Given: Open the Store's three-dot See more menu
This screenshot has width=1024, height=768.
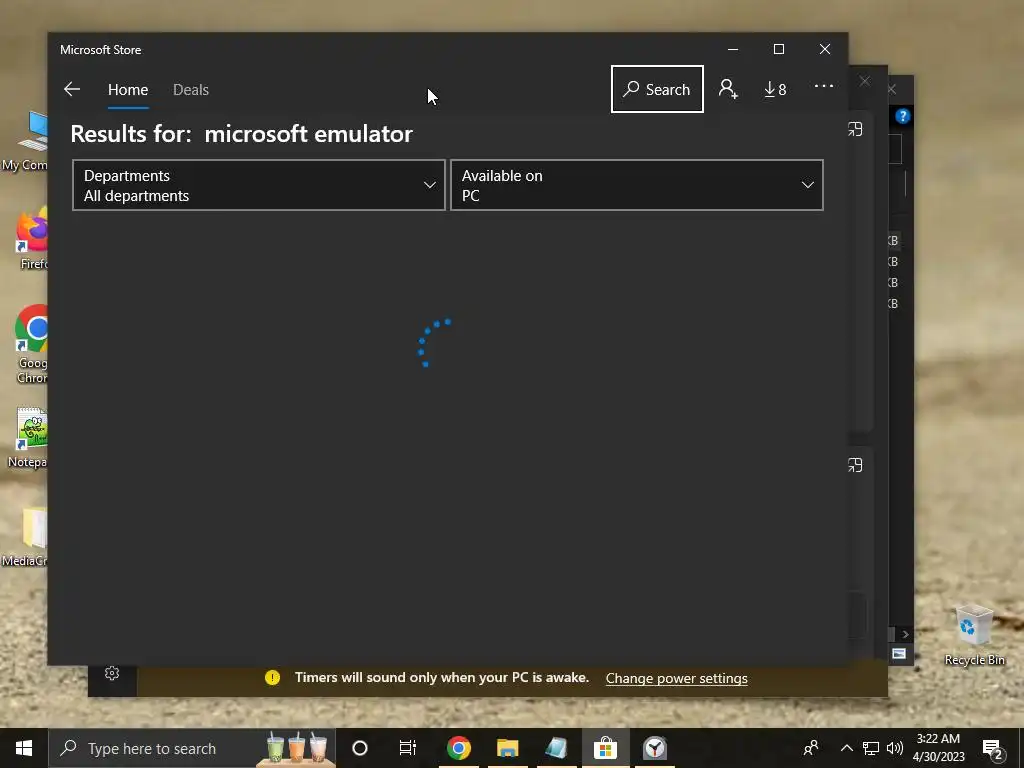Looking at the screenshot, I should (824, 86).
